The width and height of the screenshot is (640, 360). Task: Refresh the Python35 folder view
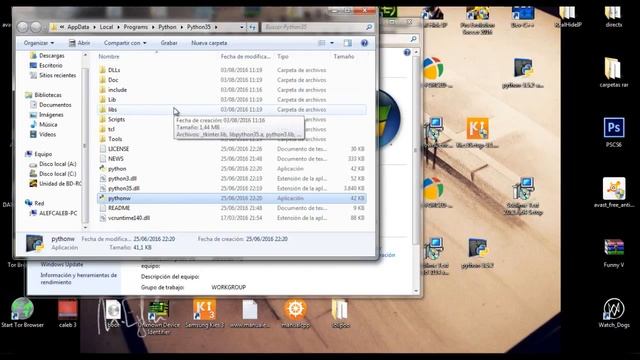tap(253, 27)
